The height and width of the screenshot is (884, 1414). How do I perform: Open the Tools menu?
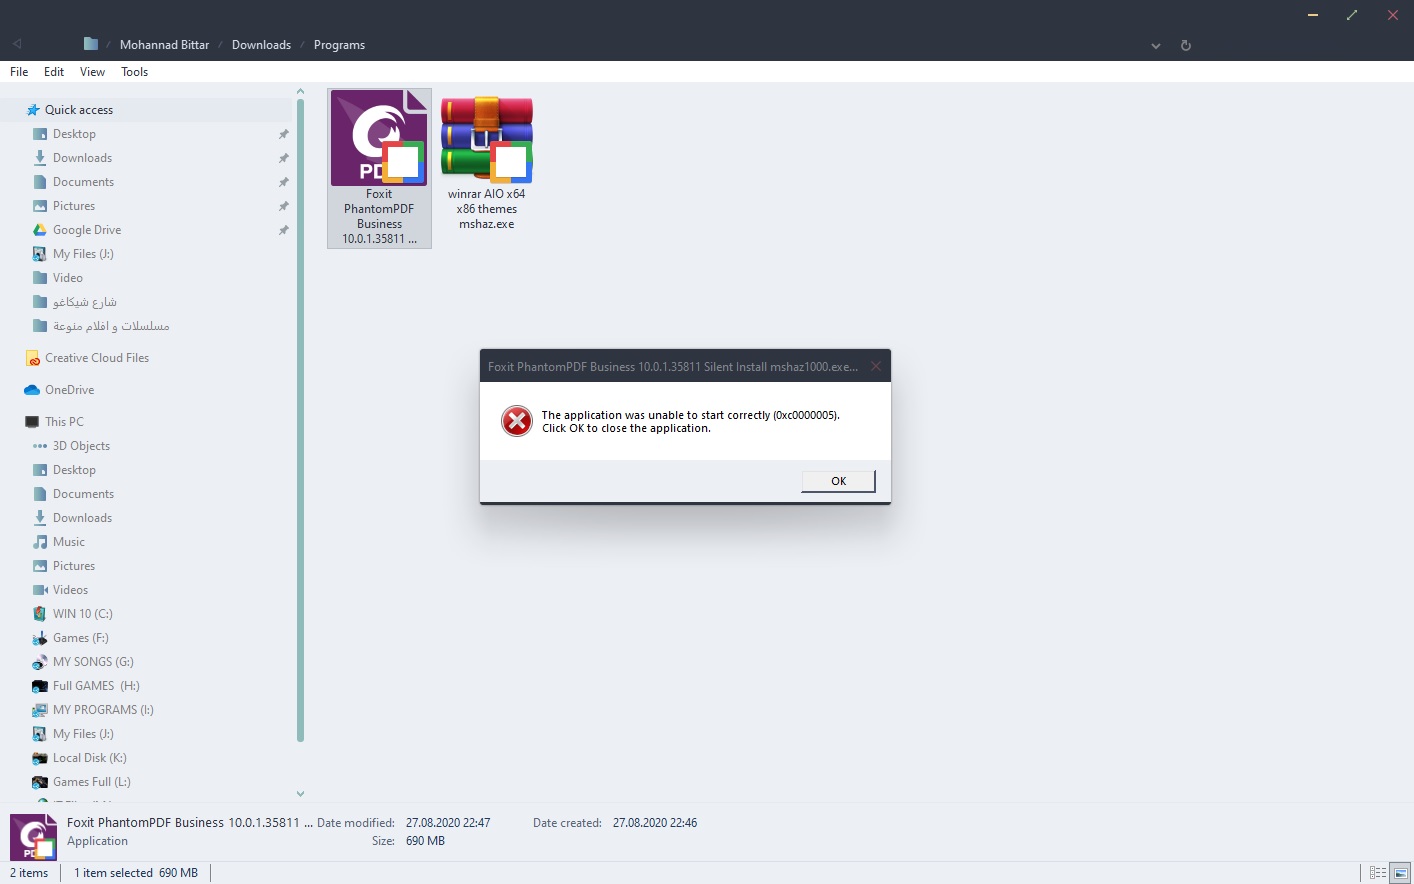(134, 72)
